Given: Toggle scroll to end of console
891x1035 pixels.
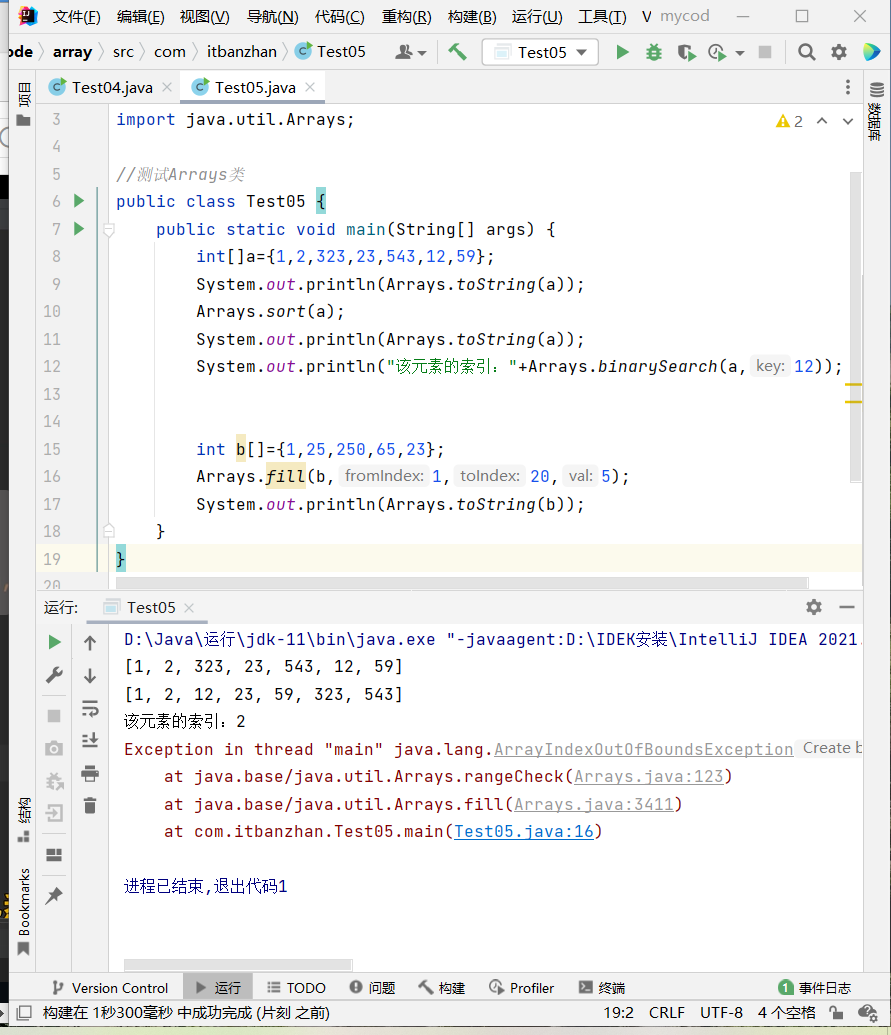Looking at the screenshot, I should 90,741.
